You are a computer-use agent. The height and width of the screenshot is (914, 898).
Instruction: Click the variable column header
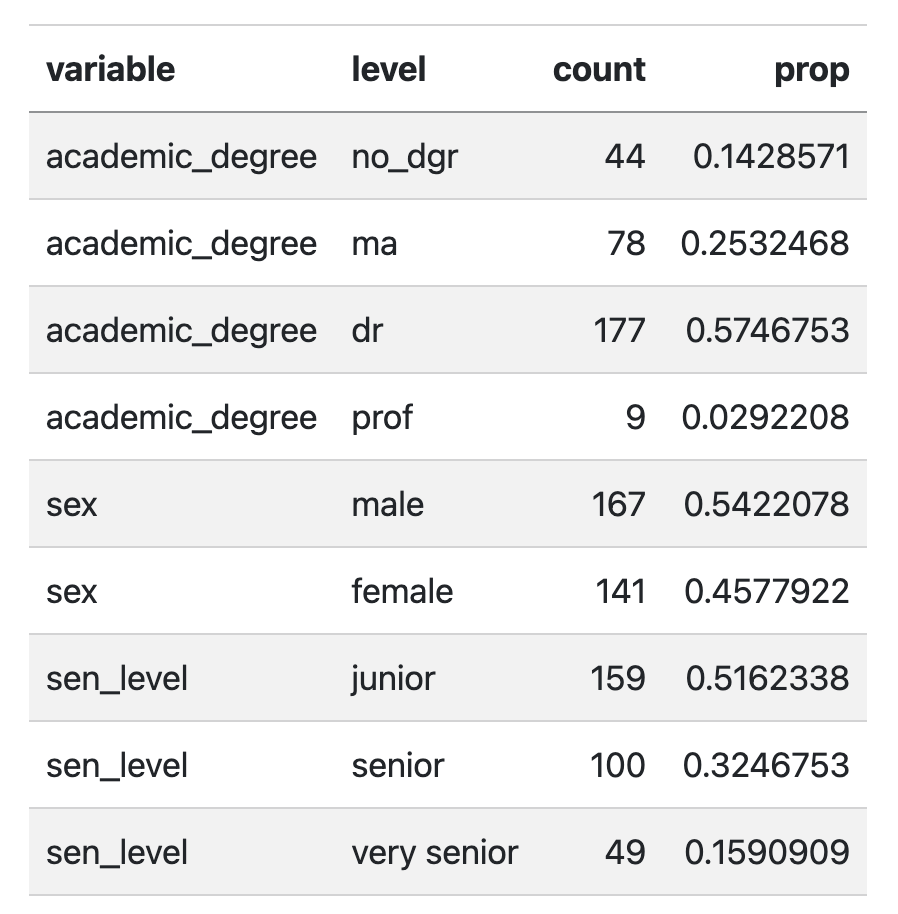pos(111,70)
